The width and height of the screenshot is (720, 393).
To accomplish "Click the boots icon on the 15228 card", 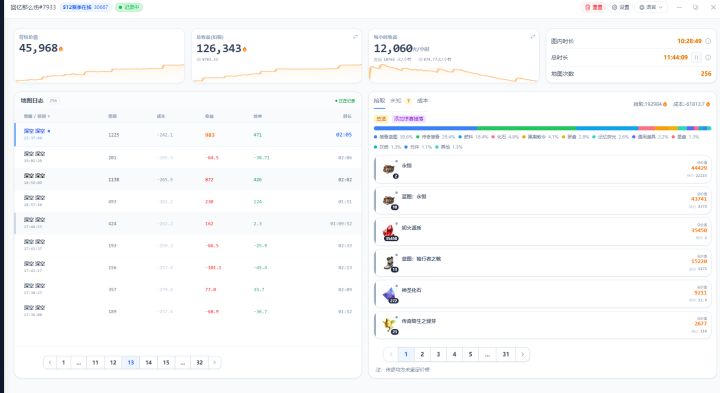I will point(389,263).
